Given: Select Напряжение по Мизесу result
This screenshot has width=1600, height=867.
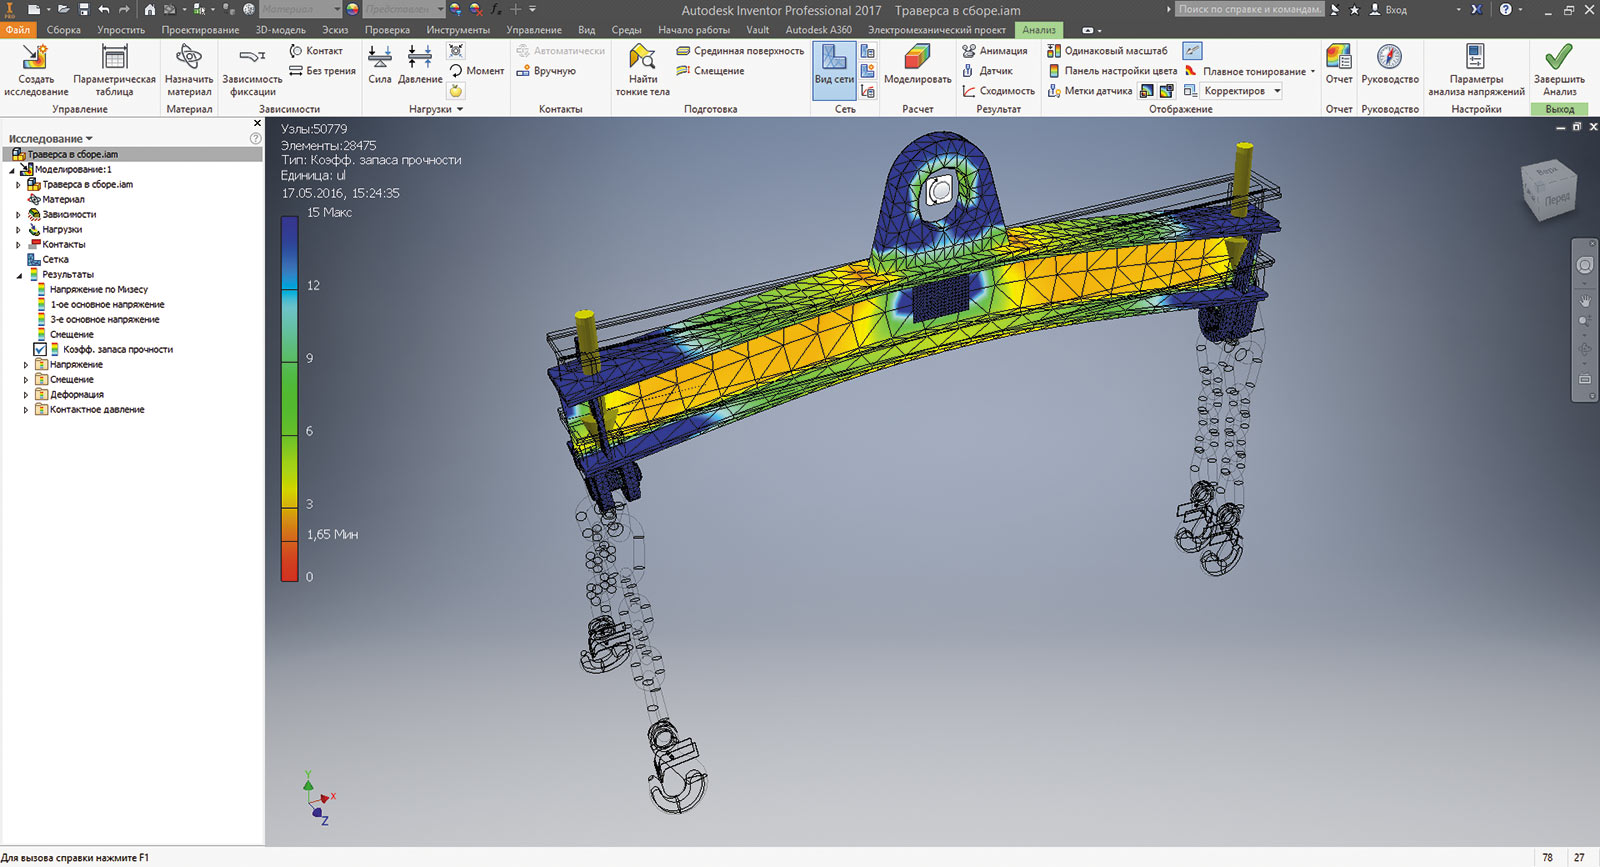Looking at the screenshot, I should [99, 290].
